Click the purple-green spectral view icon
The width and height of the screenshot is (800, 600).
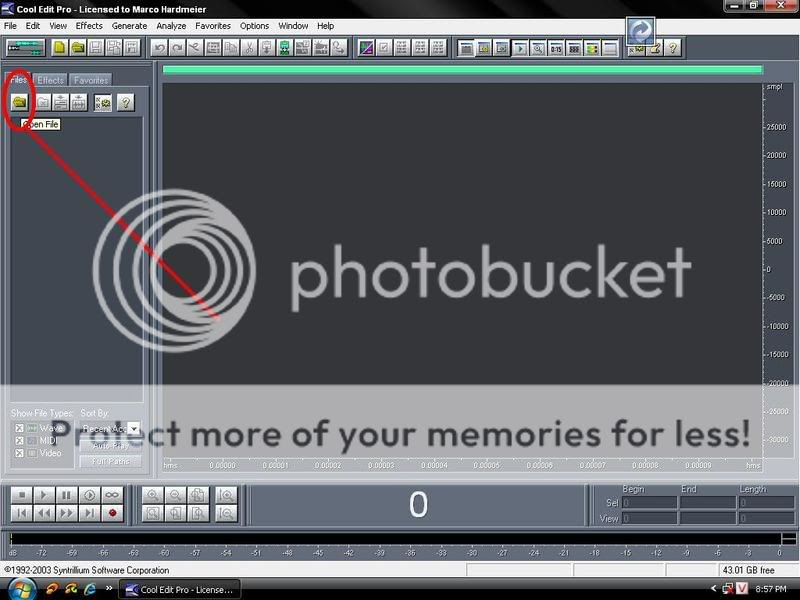tap(366, 48)
